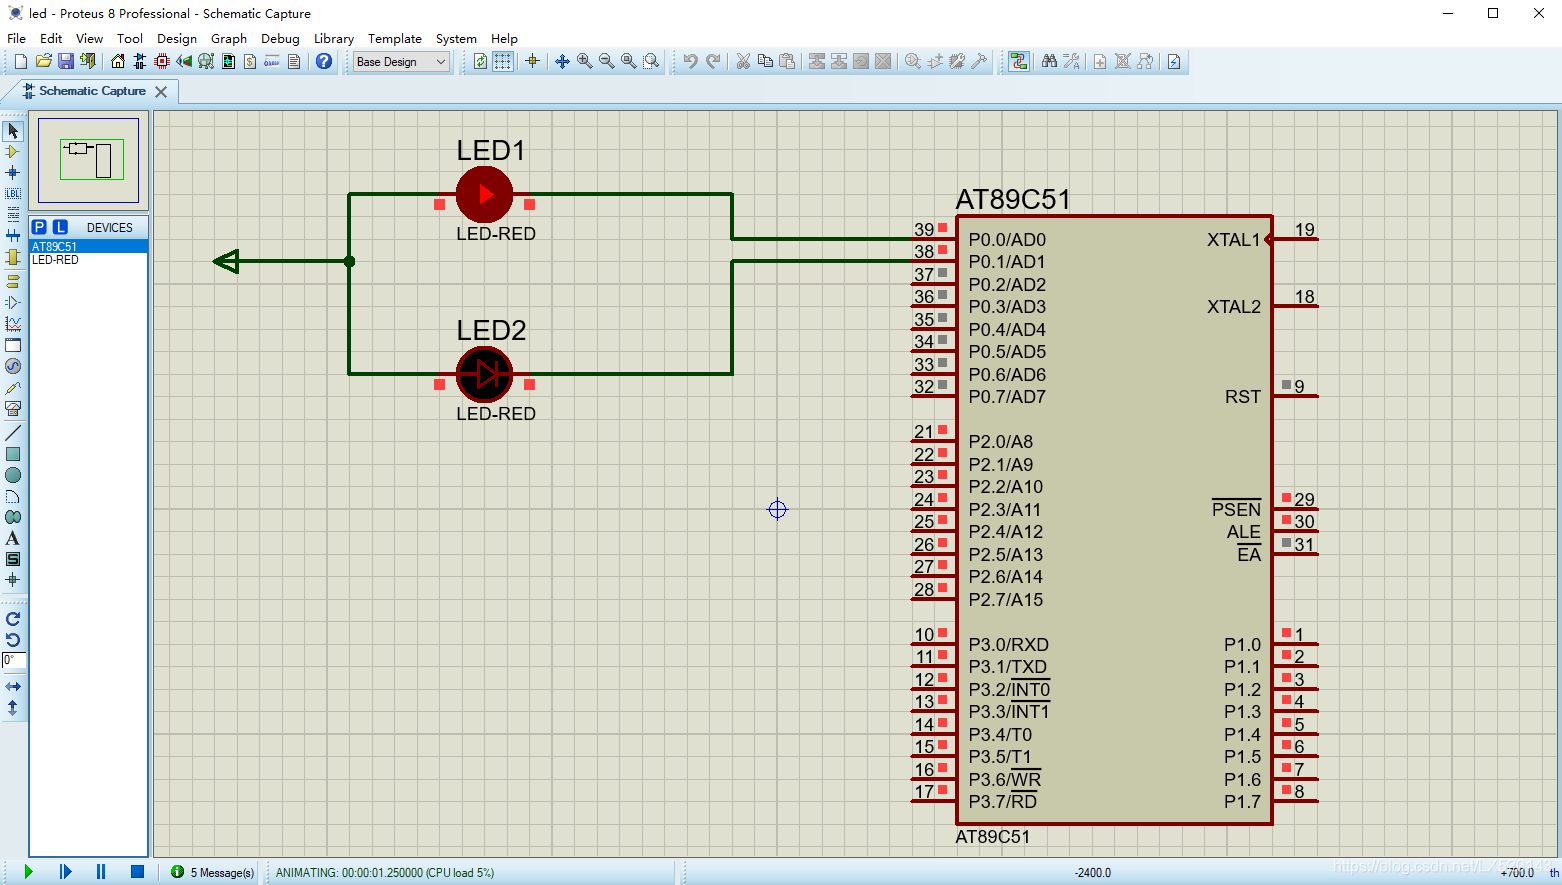Click the P pick devices button
Image resolution: width=1562 pixels, height=885 pixels.
click(40, 227)
